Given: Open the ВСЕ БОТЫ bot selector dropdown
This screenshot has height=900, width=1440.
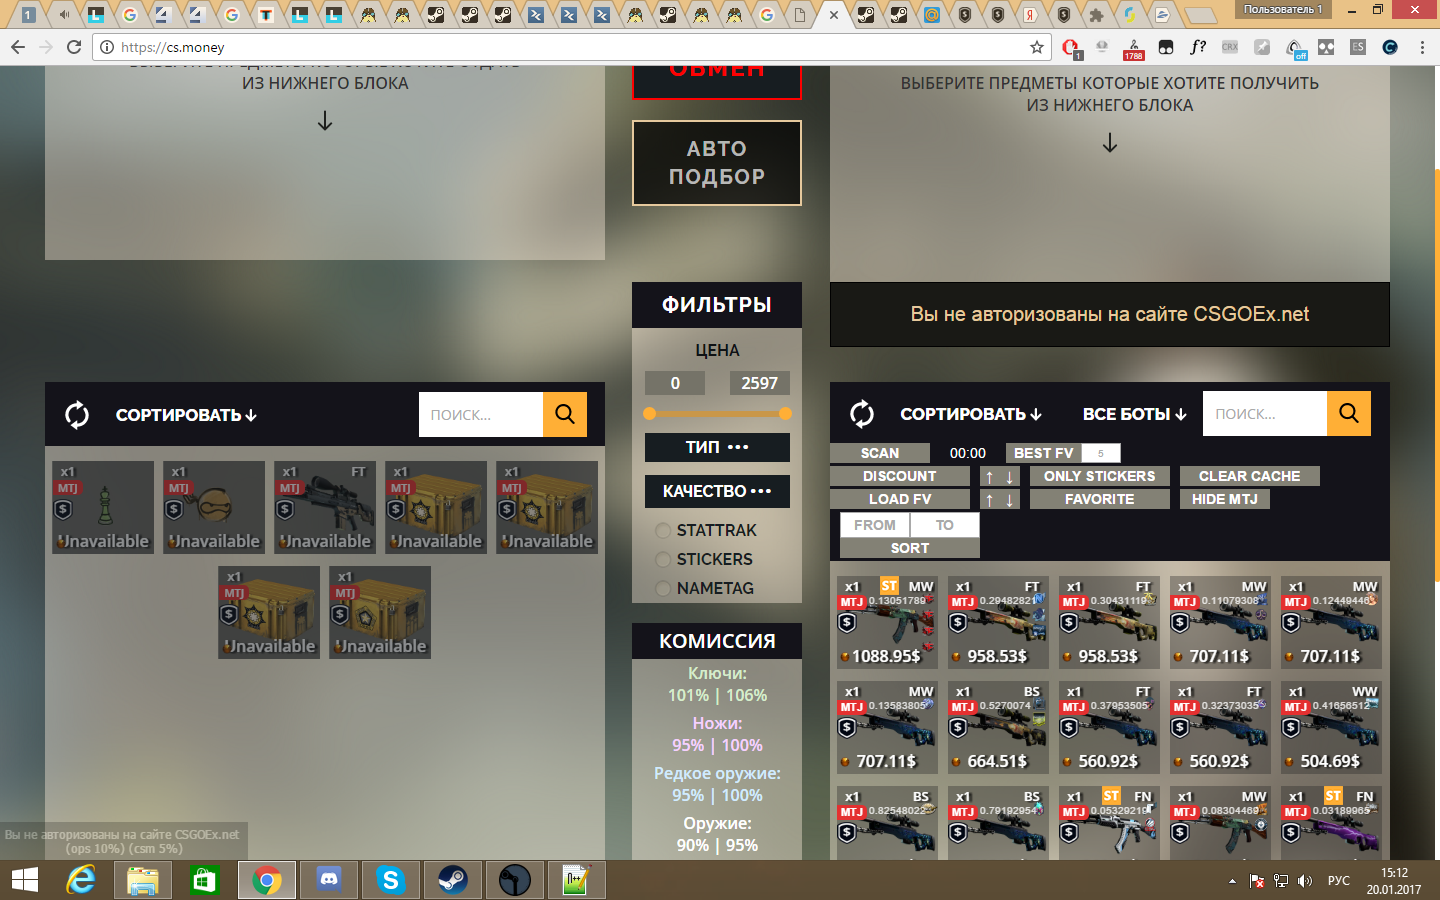Looking at the screenshot, I should [x=1135, y=414].
